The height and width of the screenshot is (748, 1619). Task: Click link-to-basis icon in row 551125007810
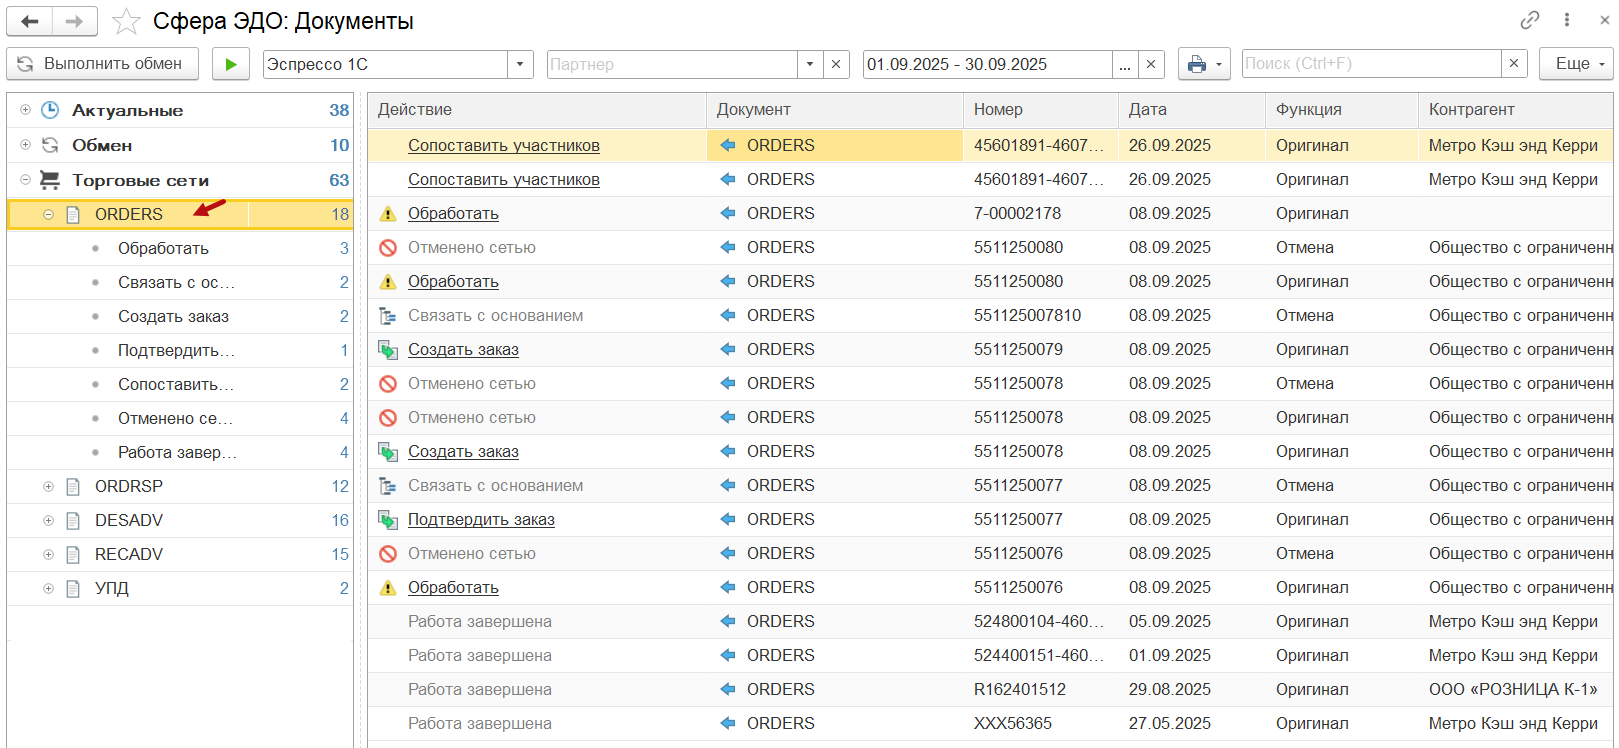tap(388, 316)
